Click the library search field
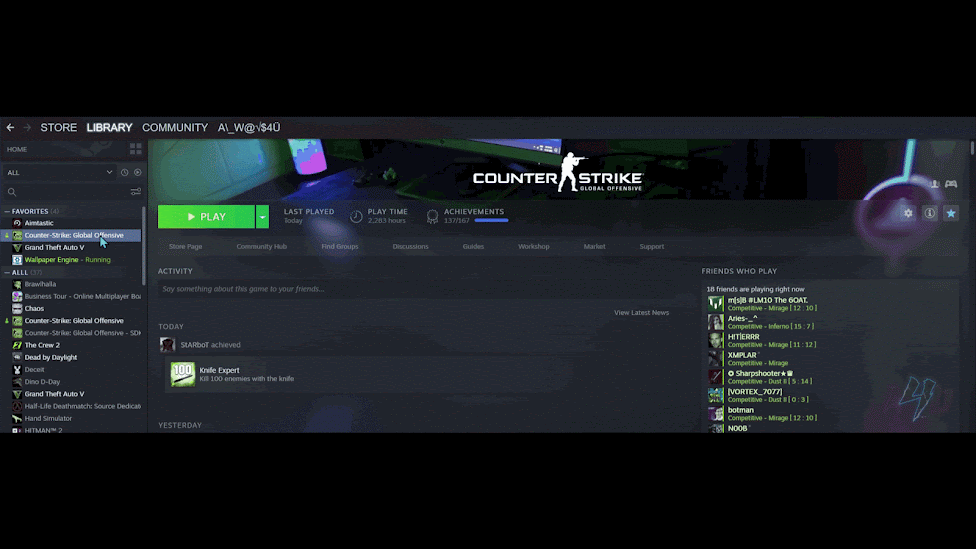 (72, 192)
